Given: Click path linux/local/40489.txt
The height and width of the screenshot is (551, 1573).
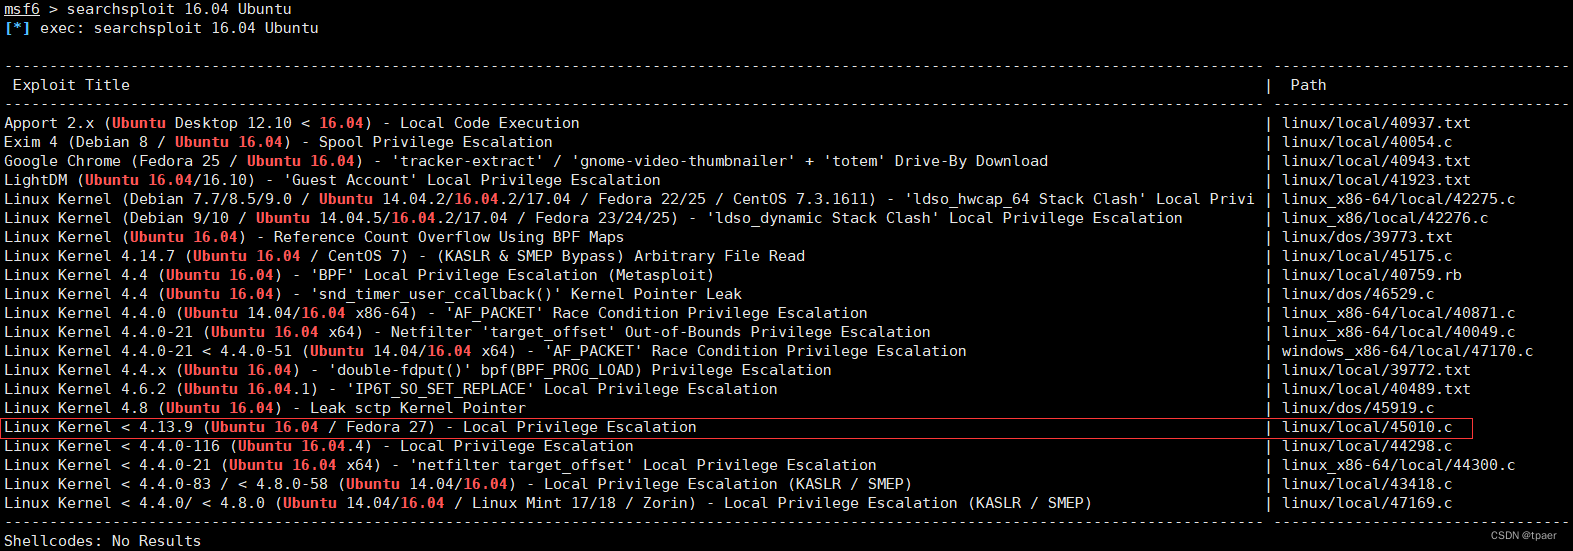Looking at the screenshot, I should coord(1376,389).
